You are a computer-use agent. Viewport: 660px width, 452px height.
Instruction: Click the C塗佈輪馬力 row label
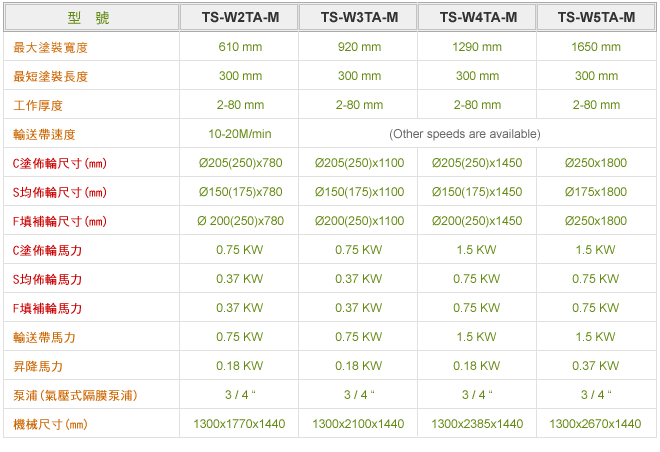click(x=47, y=250)
